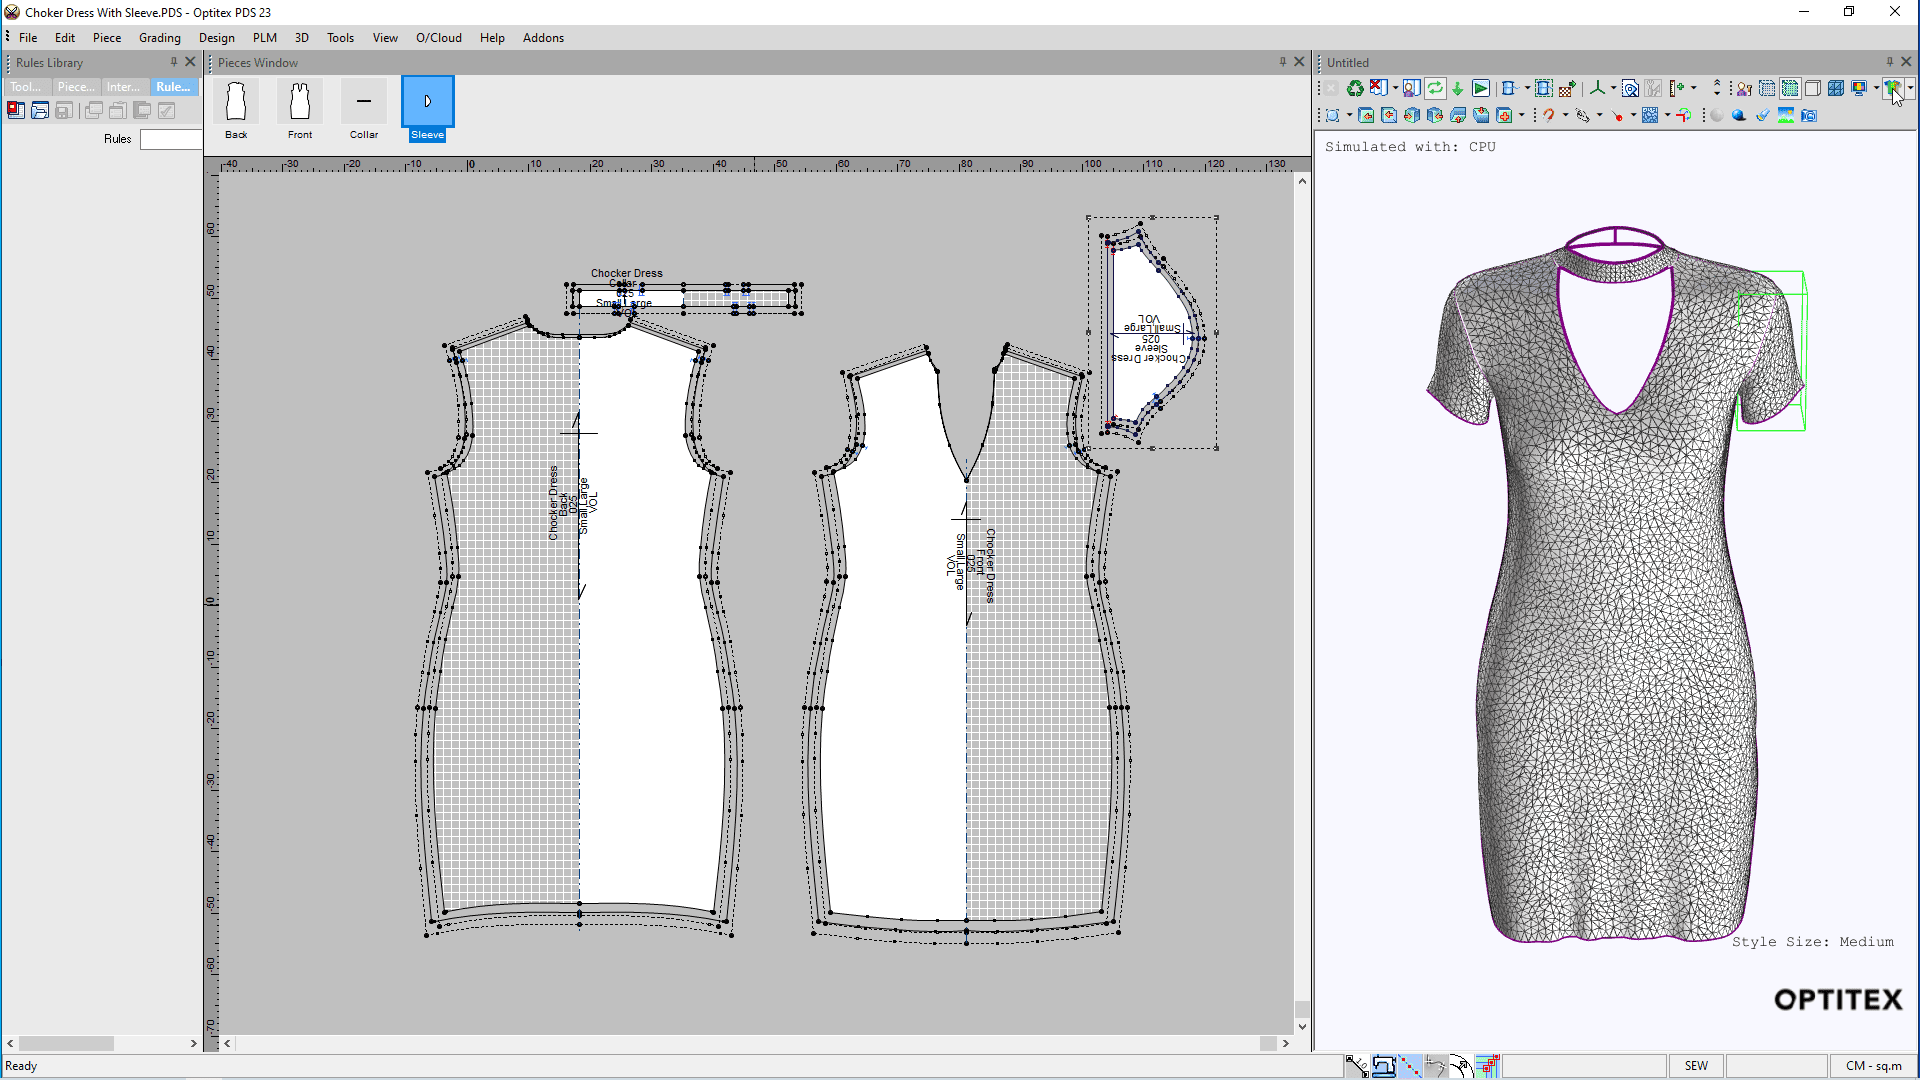Click the flashlight icon in 3D toolbar
The width and height of the screenshot is (1920, 1080).
click(x=1762, y=115)
